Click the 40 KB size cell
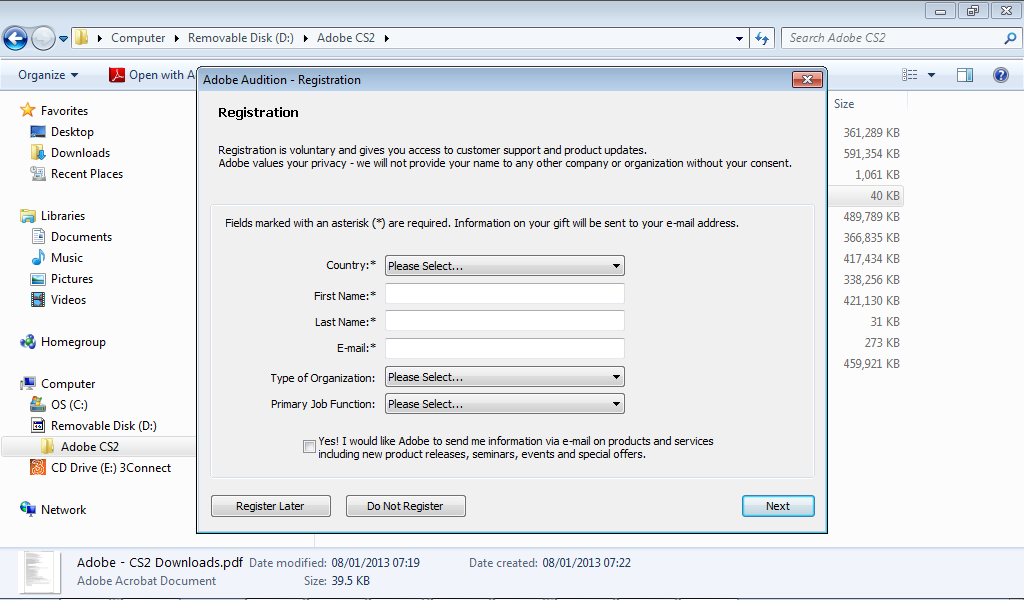 [x=884, y=196]
